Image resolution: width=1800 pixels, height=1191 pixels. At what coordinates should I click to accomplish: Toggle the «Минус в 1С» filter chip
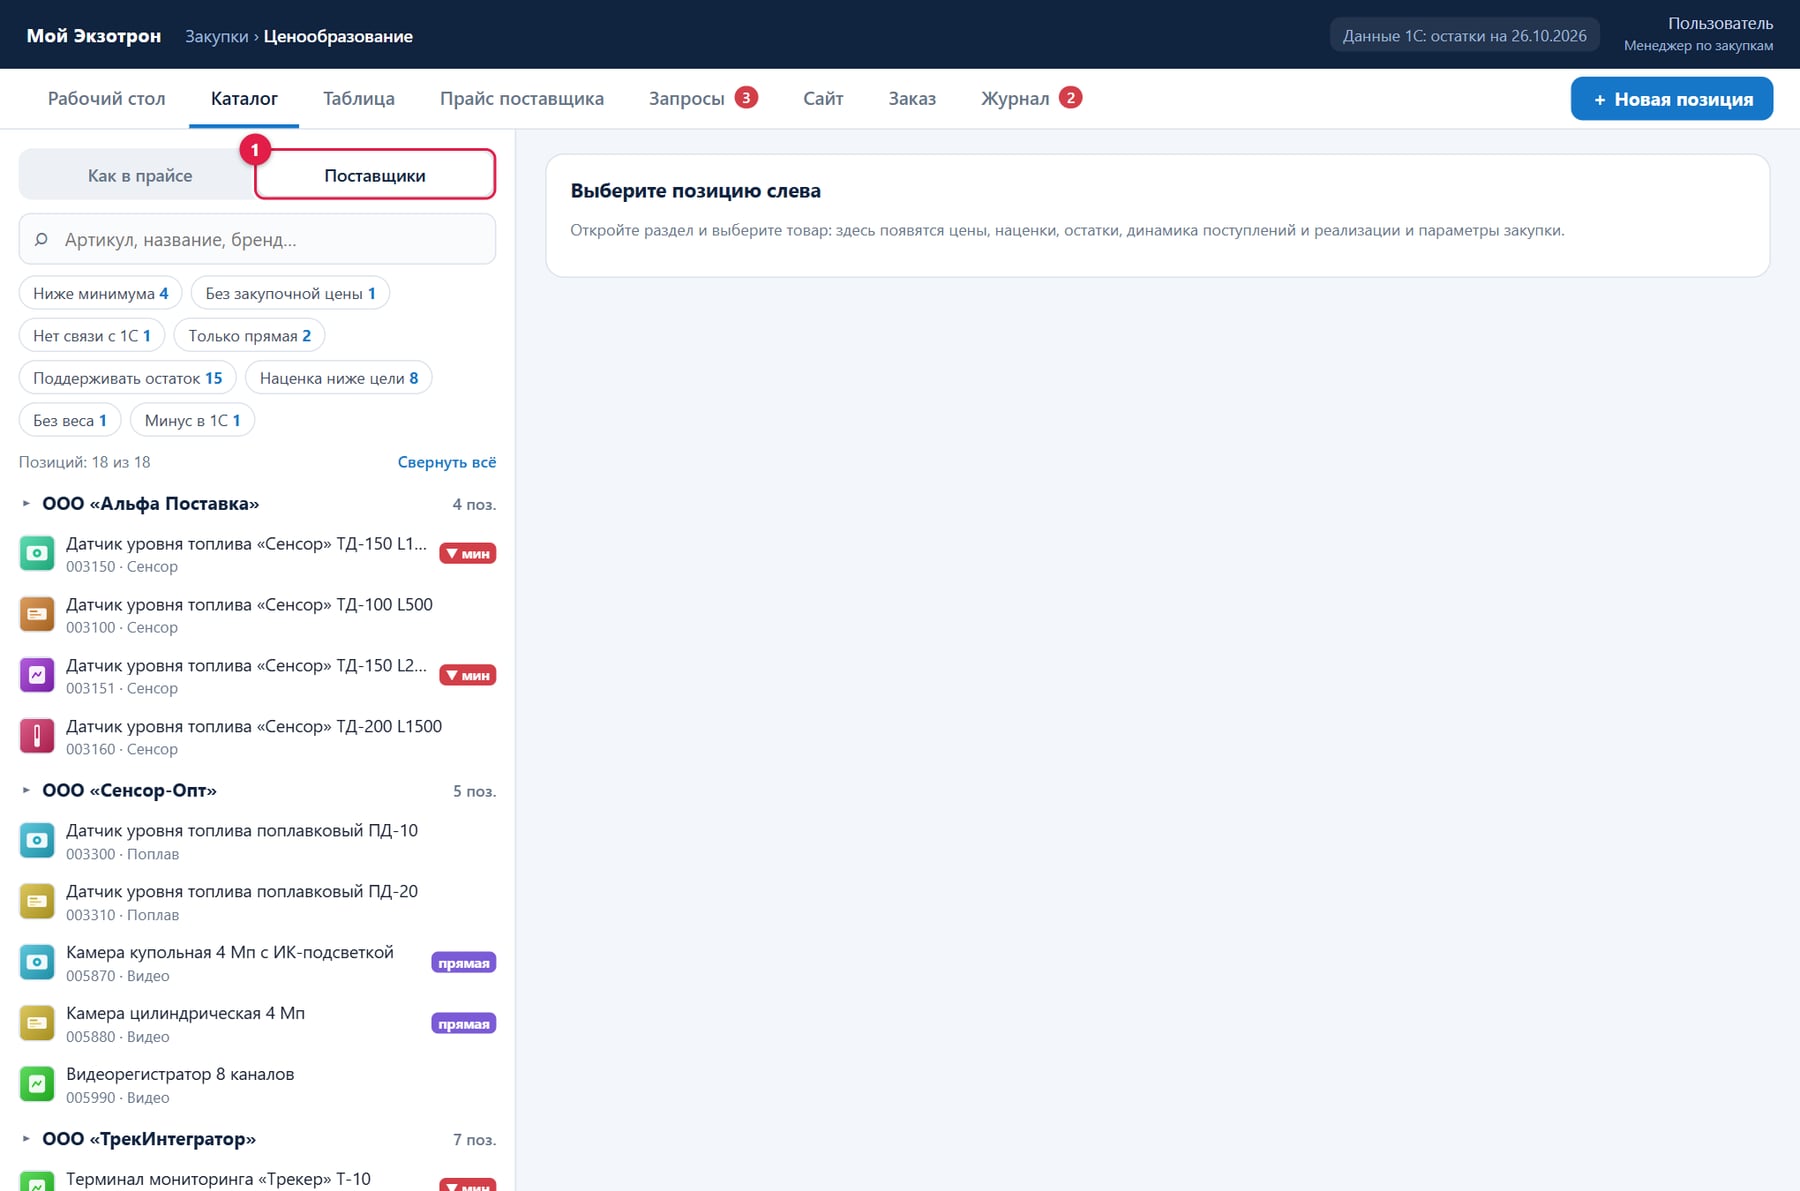coord(193,421)
